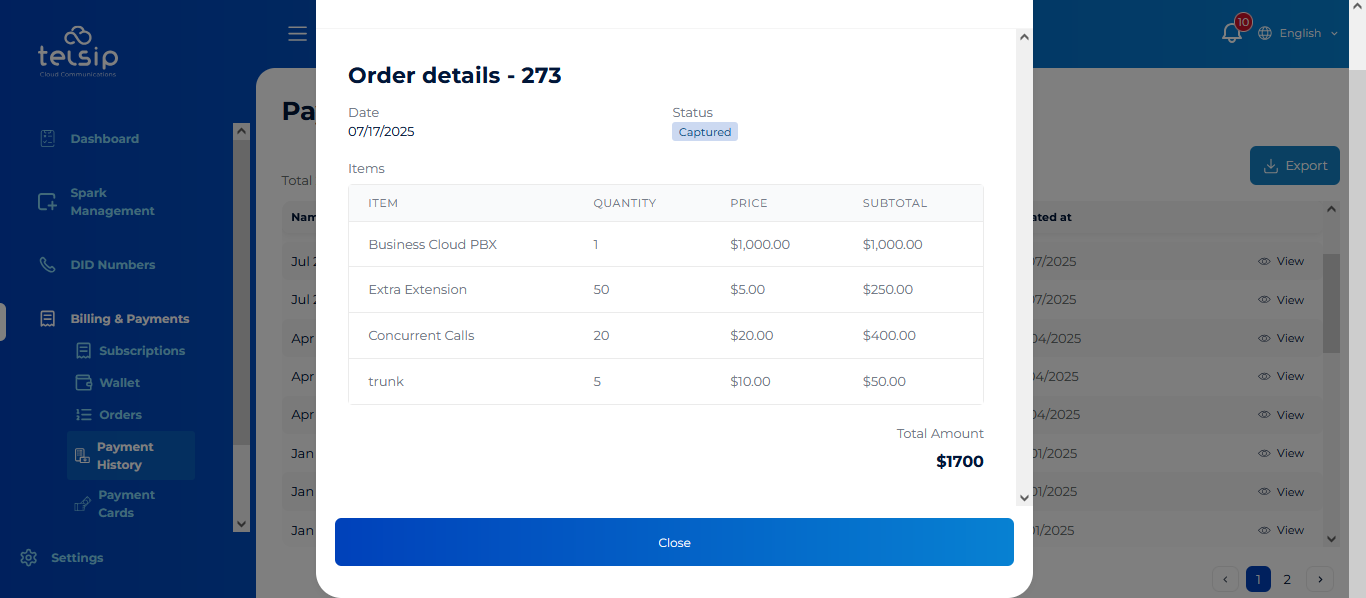Go to page 2
The height and width of the screenshot is (598, 1366).
click(1287, 579)
